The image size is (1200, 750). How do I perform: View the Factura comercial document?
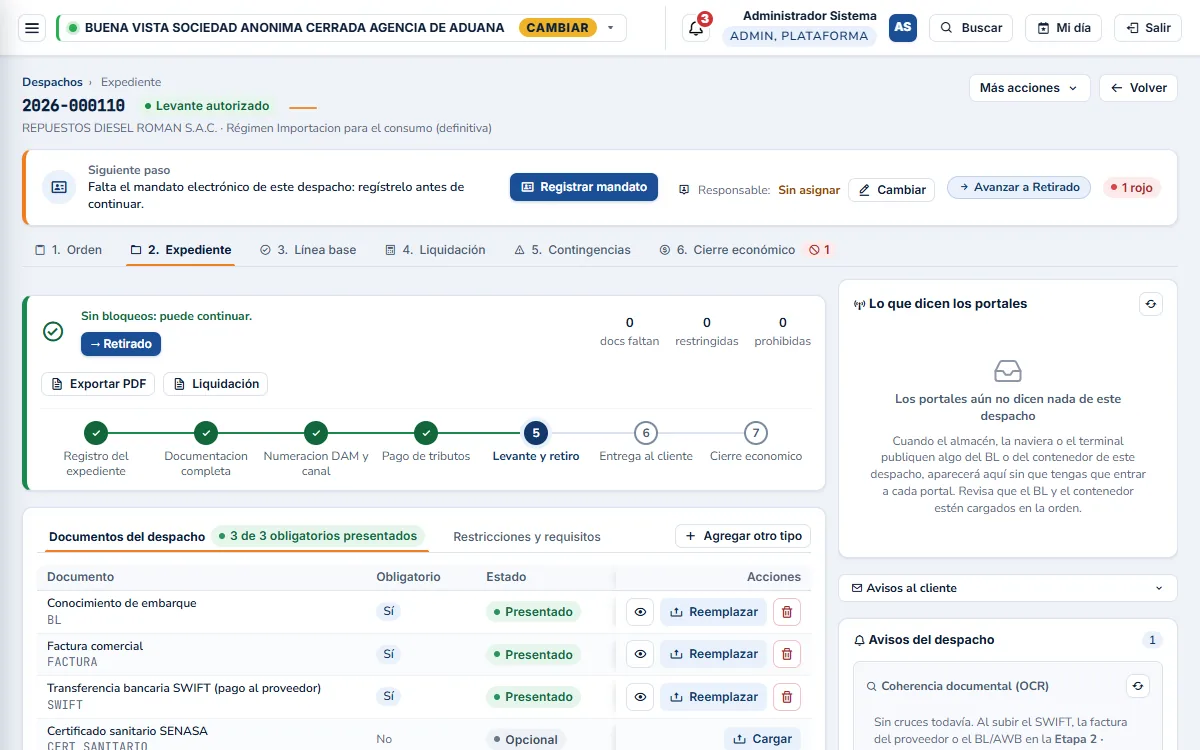coord(640,654)
